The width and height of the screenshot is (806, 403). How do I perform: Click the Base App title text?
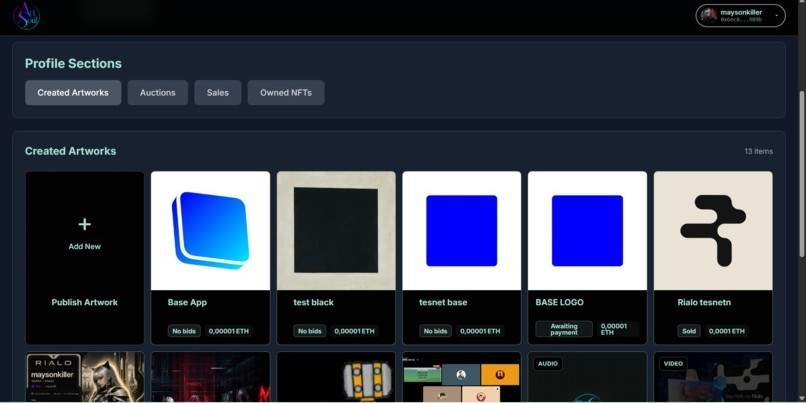187,302
